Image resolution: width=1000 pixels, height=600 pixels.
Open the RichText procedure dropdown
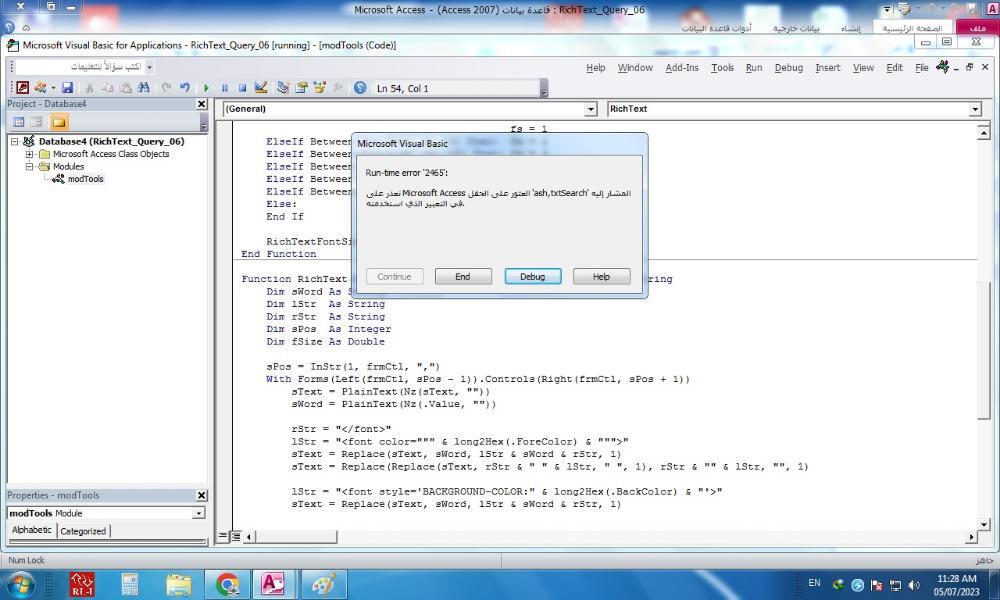pos(975,110)
